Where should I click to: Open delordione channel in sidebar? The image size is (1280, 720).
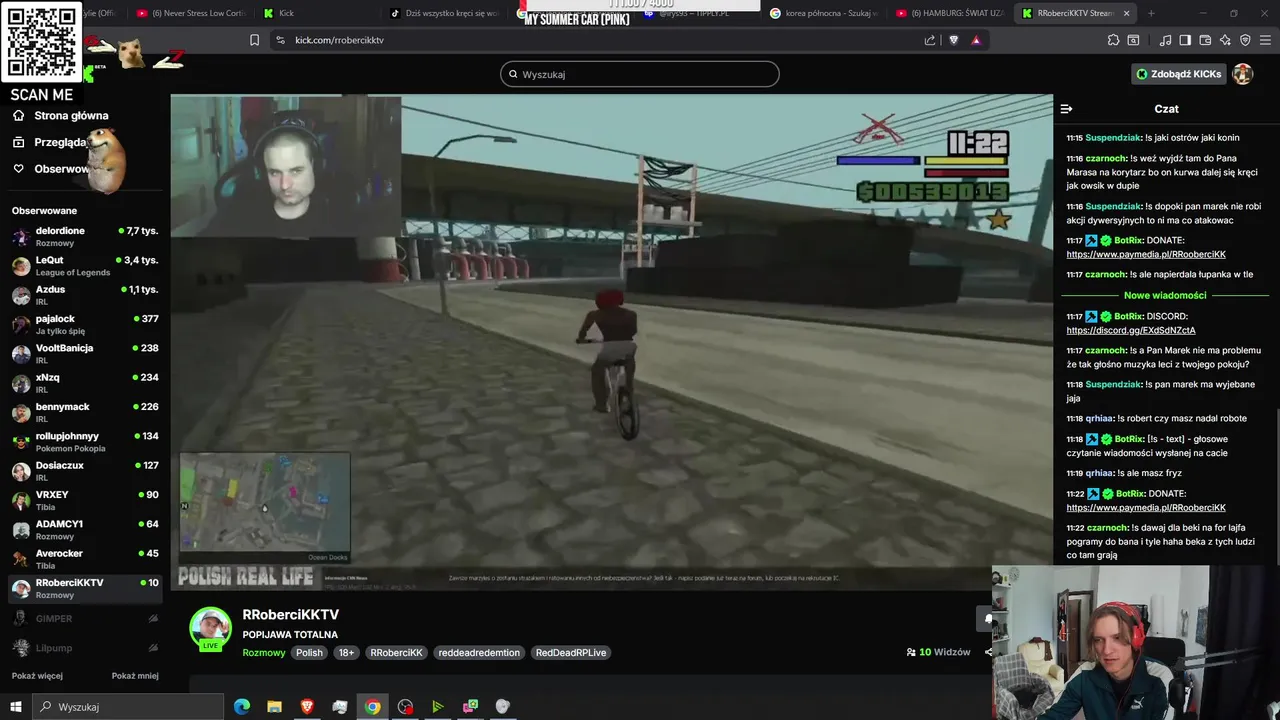tap(85, 237)
